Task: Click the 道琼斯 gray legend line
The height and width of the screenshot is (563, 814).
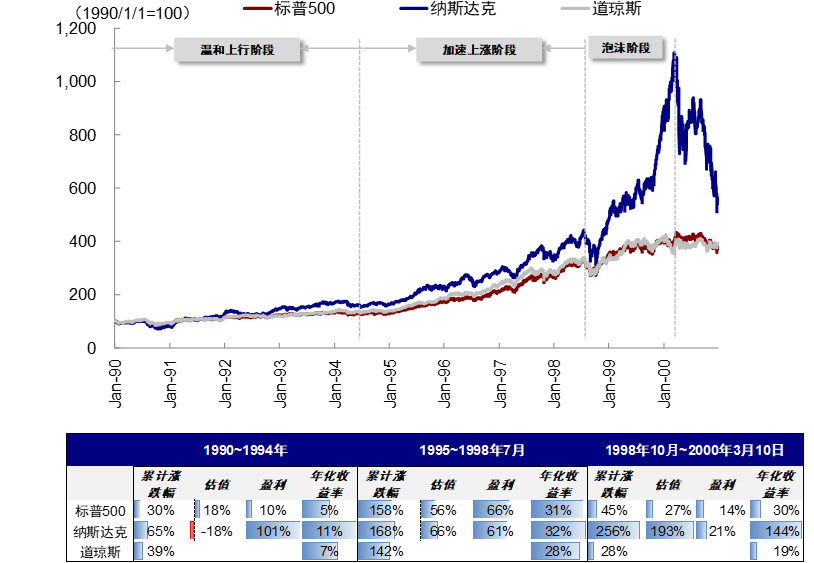Action: coord(576,9)
